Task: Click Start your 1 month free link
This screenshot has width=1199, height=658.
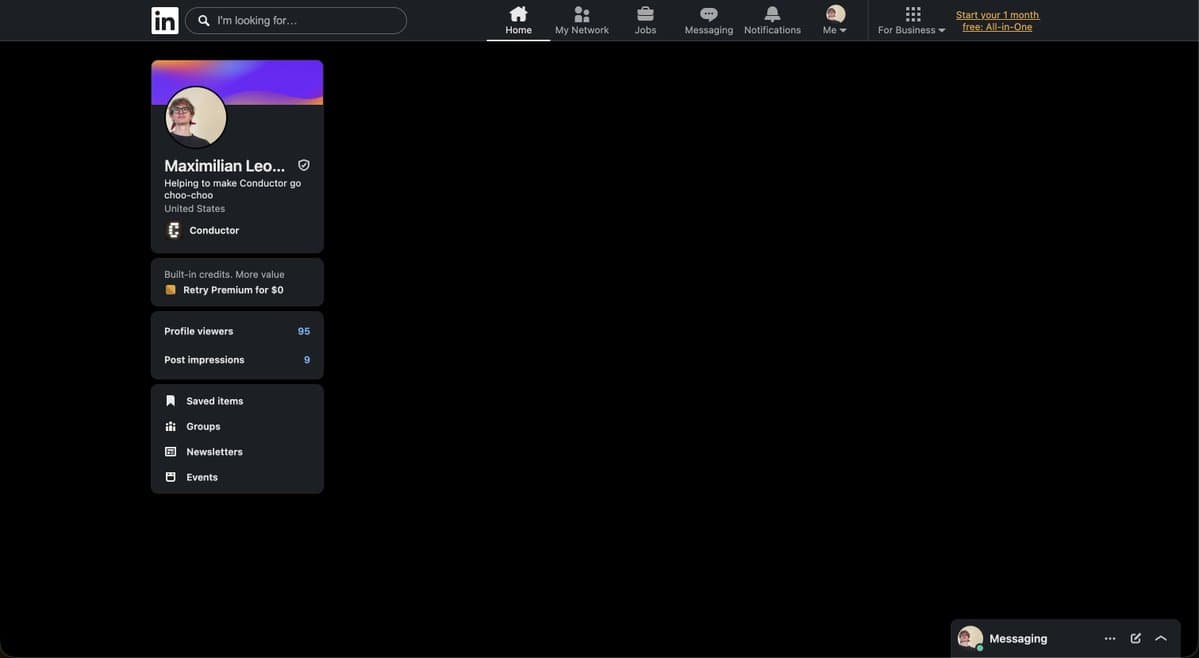Action: pos(997,21)
